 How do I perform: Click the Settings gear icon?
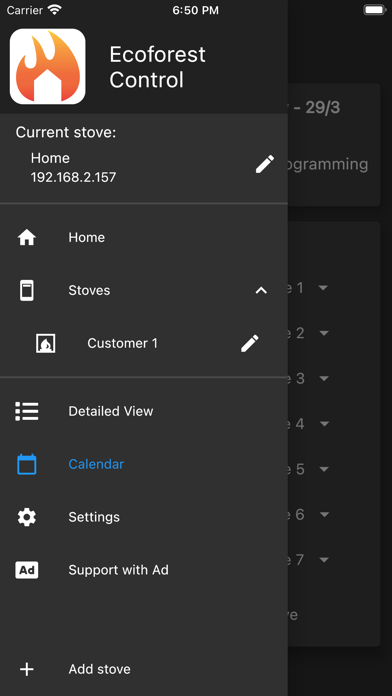pos(27,517)
